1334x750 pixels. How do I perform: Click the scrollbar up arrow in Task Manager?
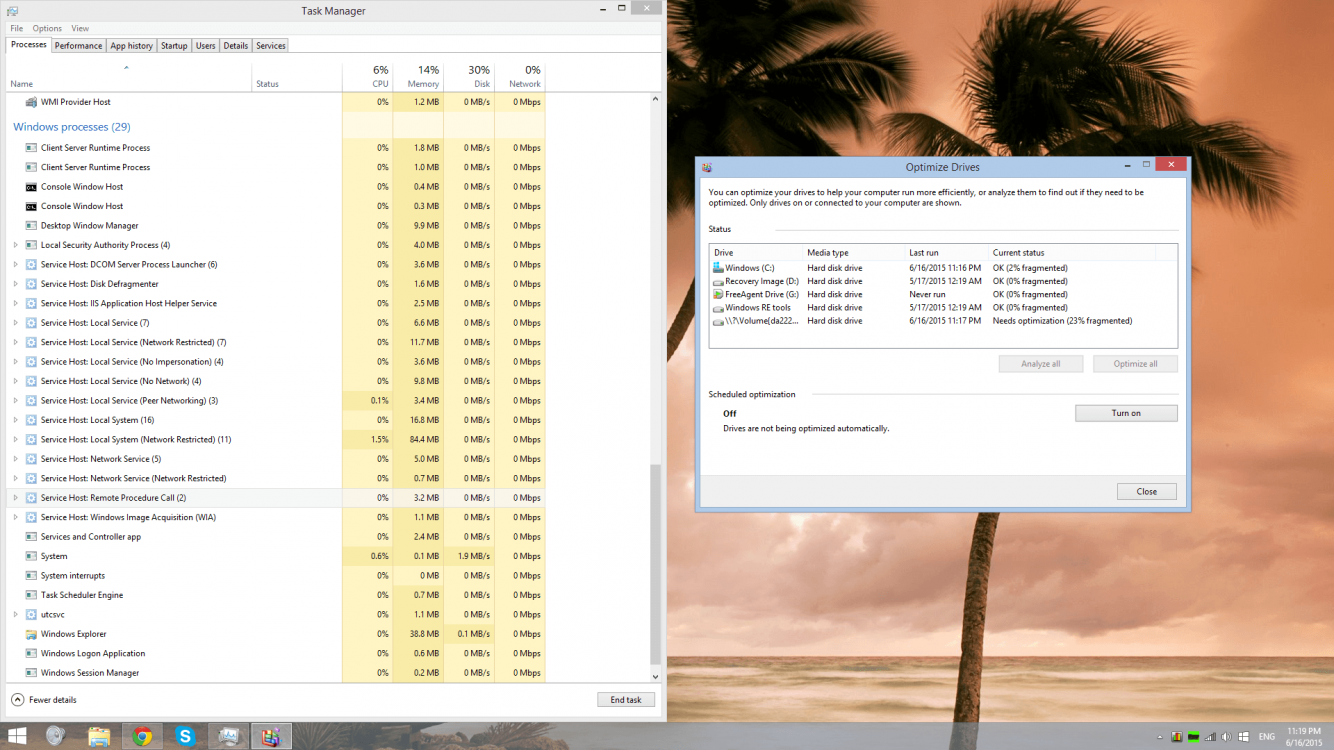[656, 99]
